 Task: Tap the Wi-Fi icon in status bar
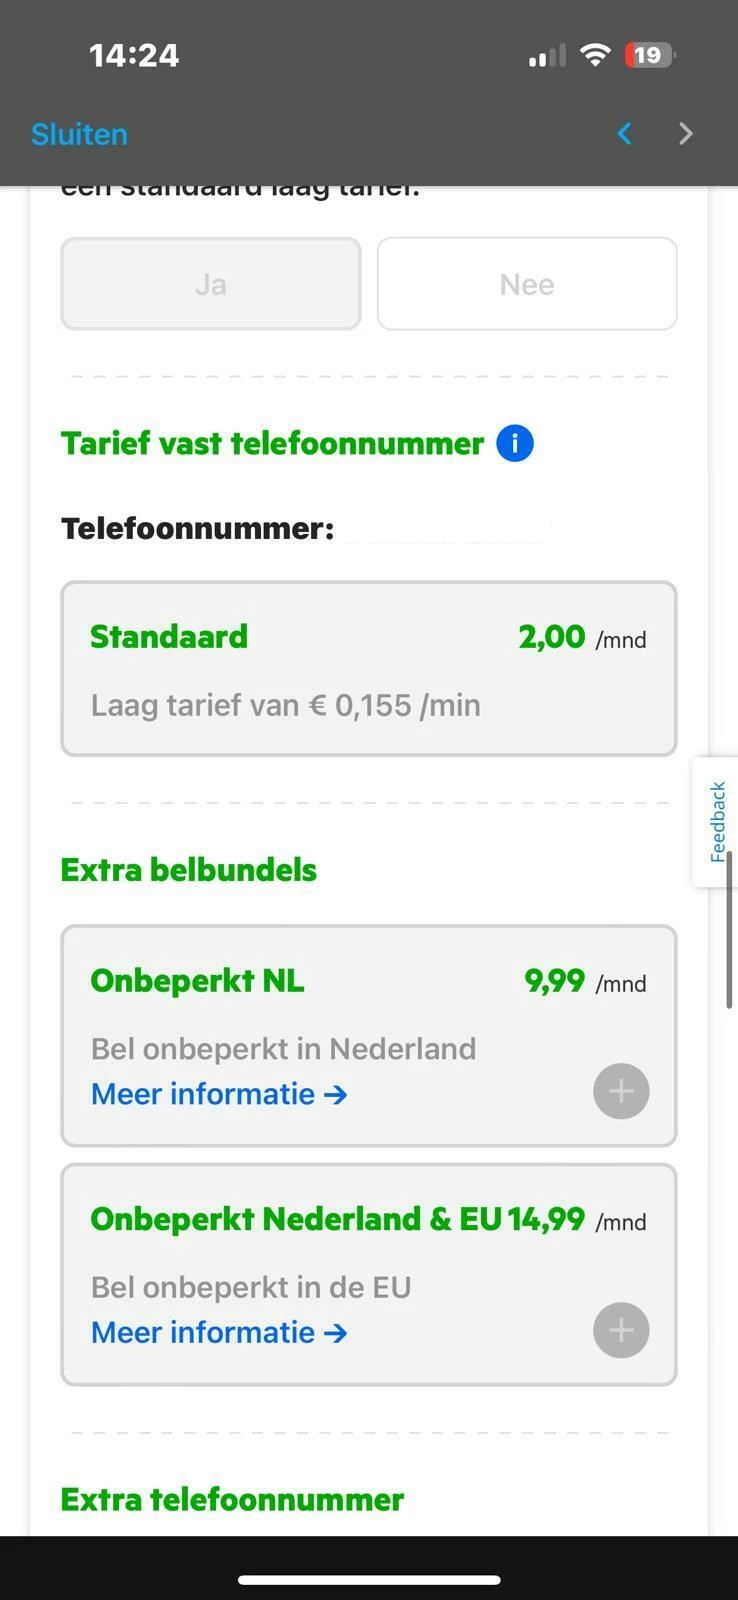pos(595,55)
